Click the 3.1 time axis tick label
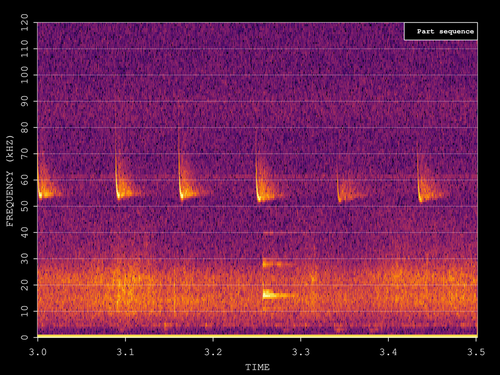The height and width of the screenshot is (375, 500). click(125, 352)
